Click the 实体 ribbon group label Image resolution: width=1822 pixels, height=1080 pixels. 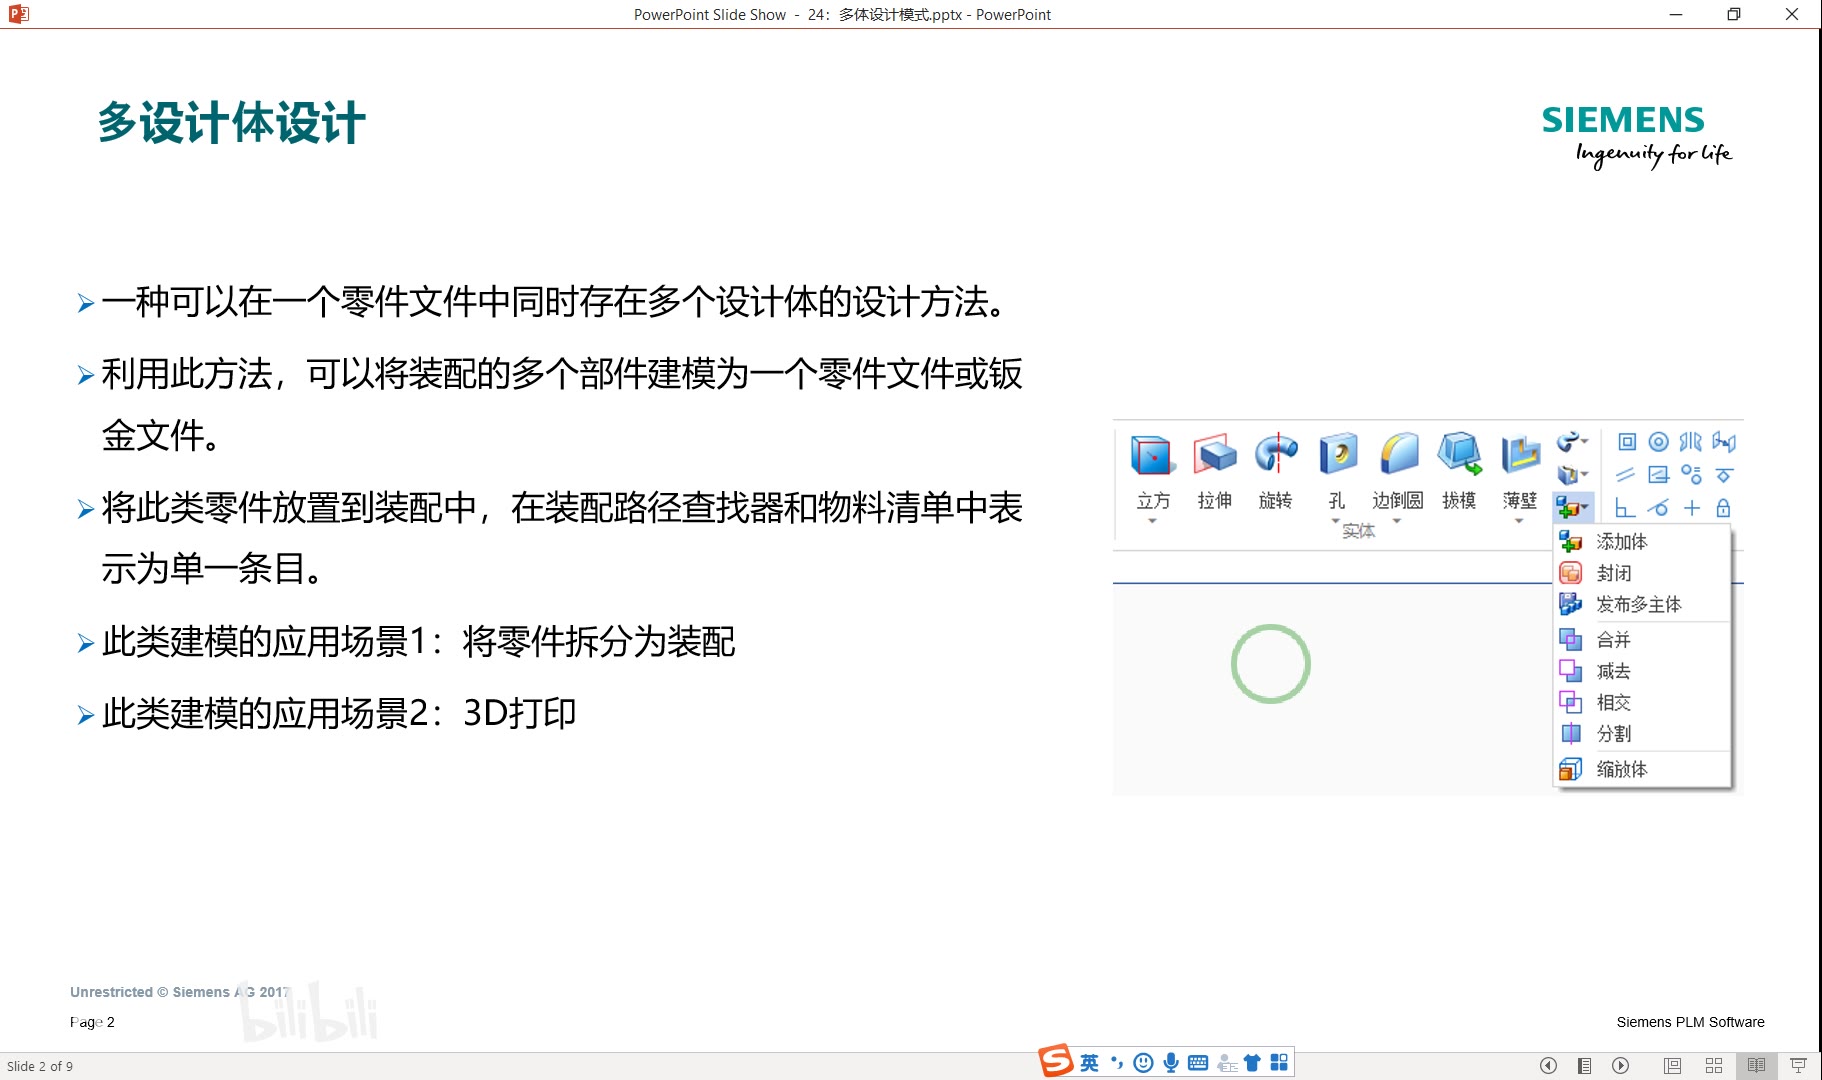tap(1358, 531)
